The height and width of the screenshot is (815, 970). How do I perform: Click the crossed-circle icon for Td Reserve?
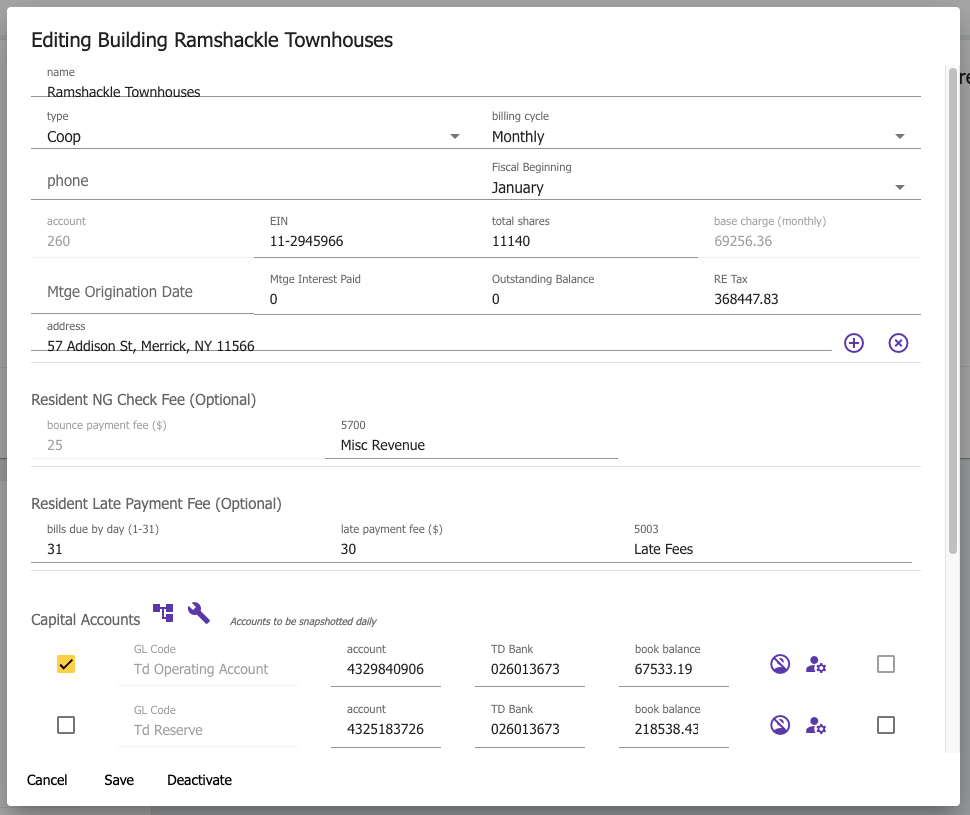pyautogui.click(x=780, y=725)
